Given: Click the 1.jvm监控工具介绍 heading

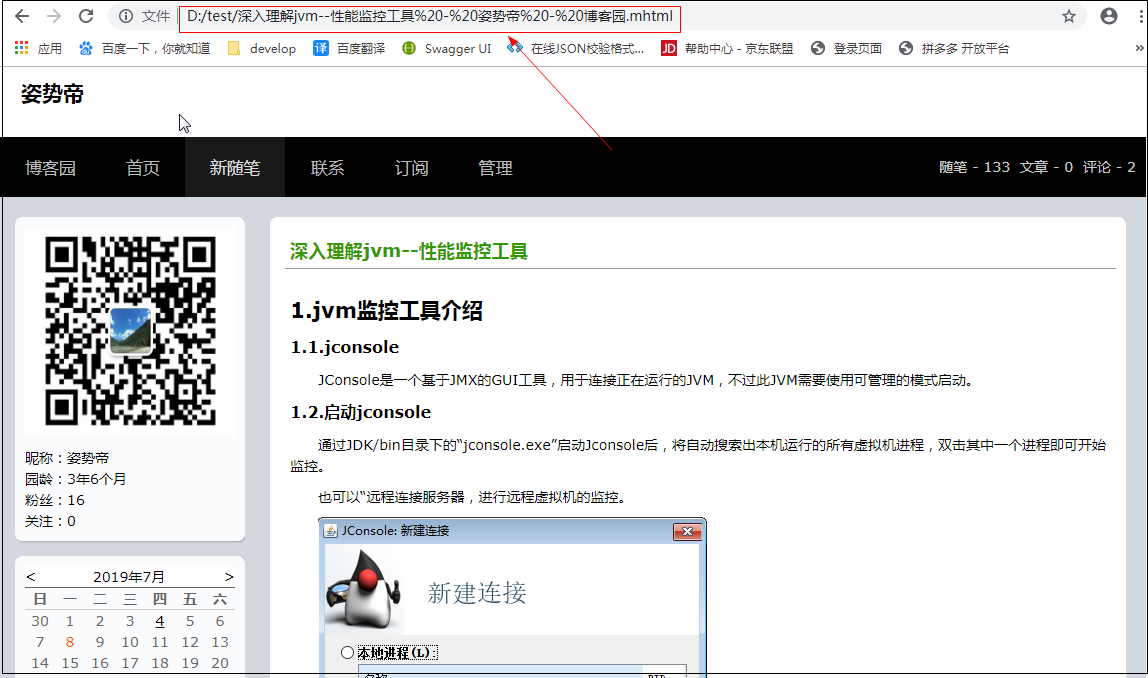Looking at the screenshot, I should click(387, 310).
